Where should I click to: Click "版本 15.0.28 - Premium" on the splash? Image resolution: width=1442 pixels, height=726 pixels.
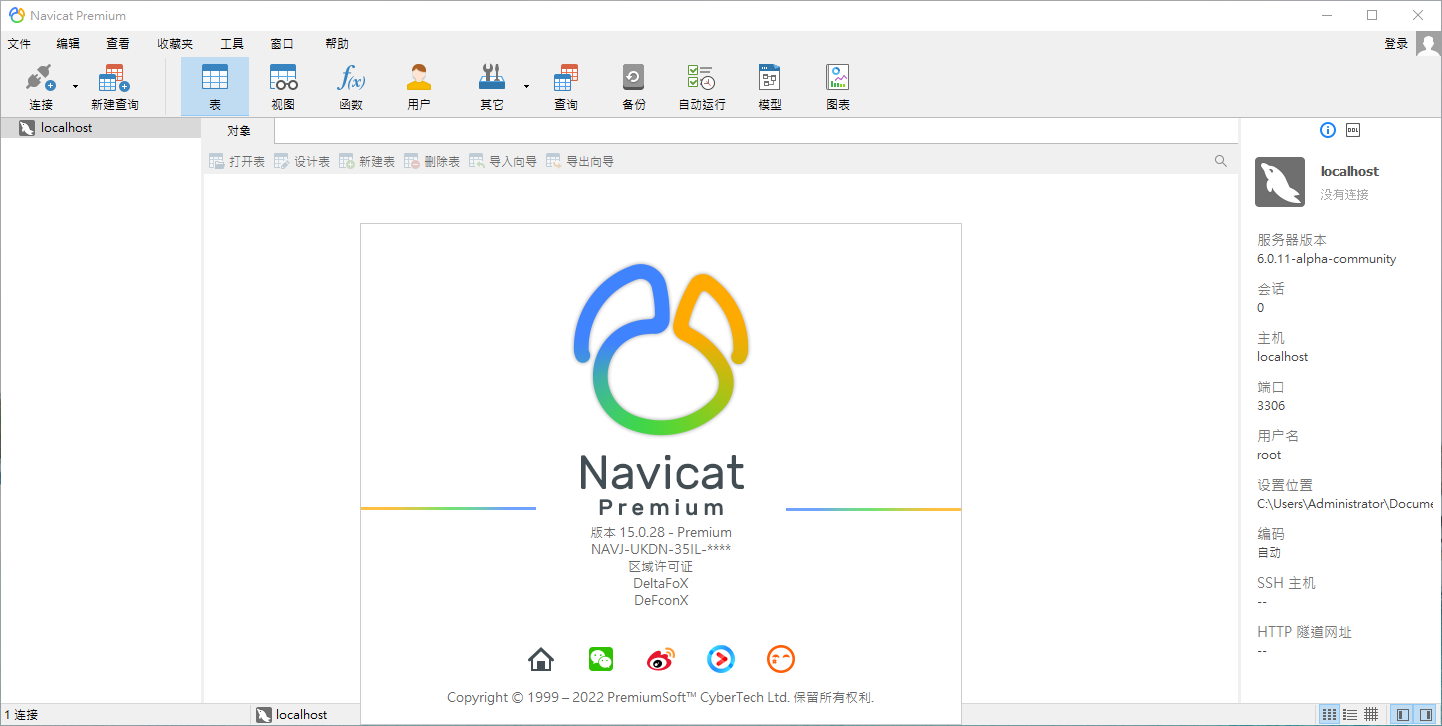tap(661, 533)
